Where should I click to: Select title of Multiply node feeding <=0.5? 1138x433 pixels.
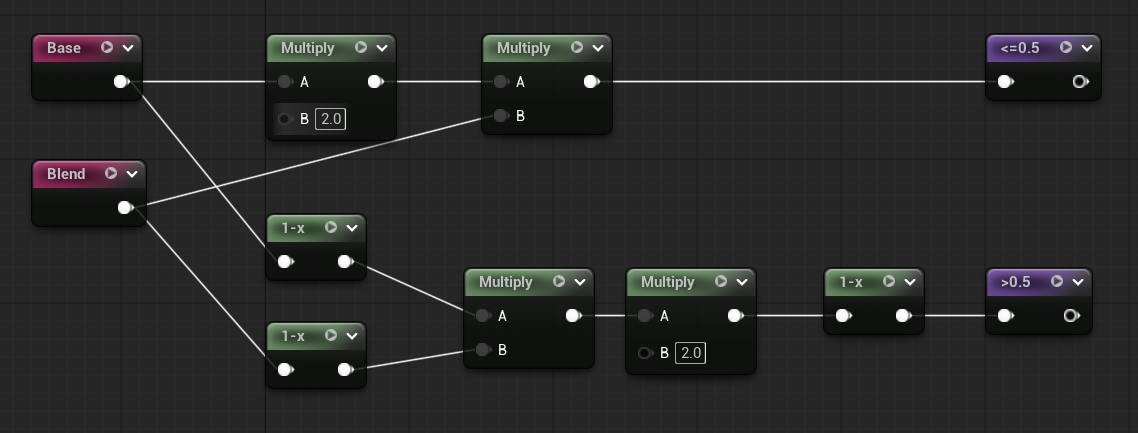[524, 48]
